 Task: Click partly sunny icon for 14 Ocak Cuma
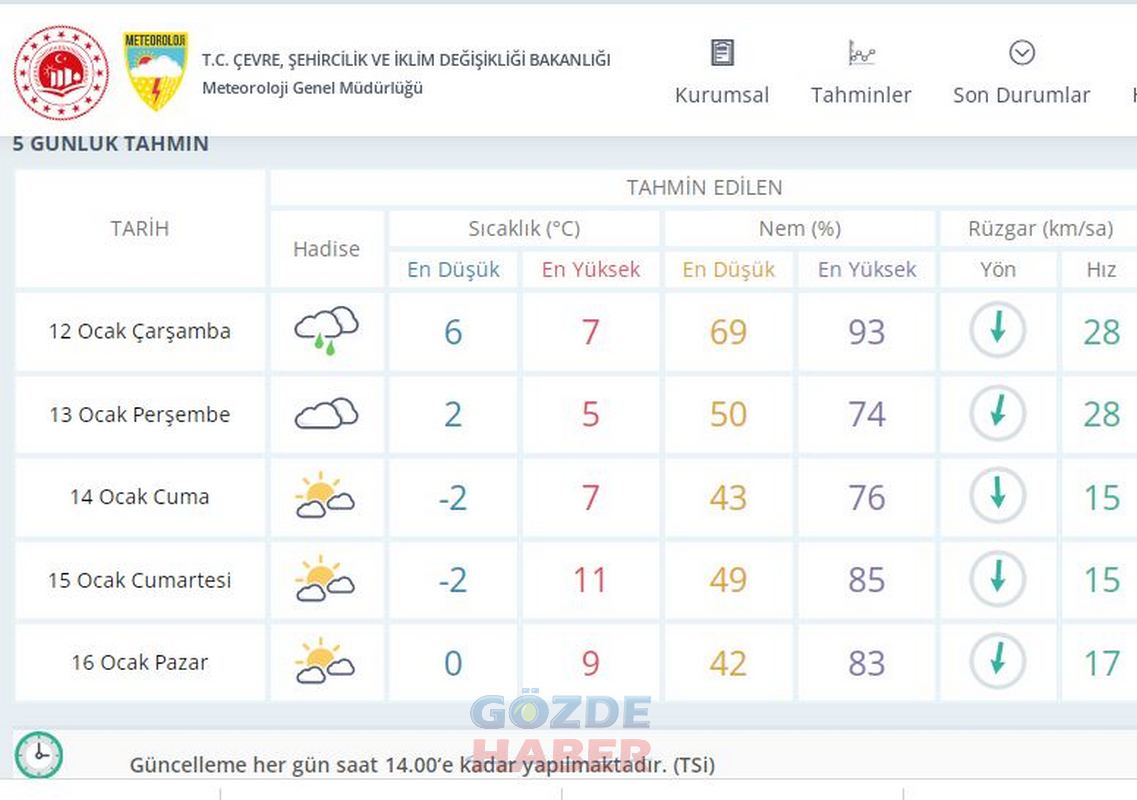326,496
